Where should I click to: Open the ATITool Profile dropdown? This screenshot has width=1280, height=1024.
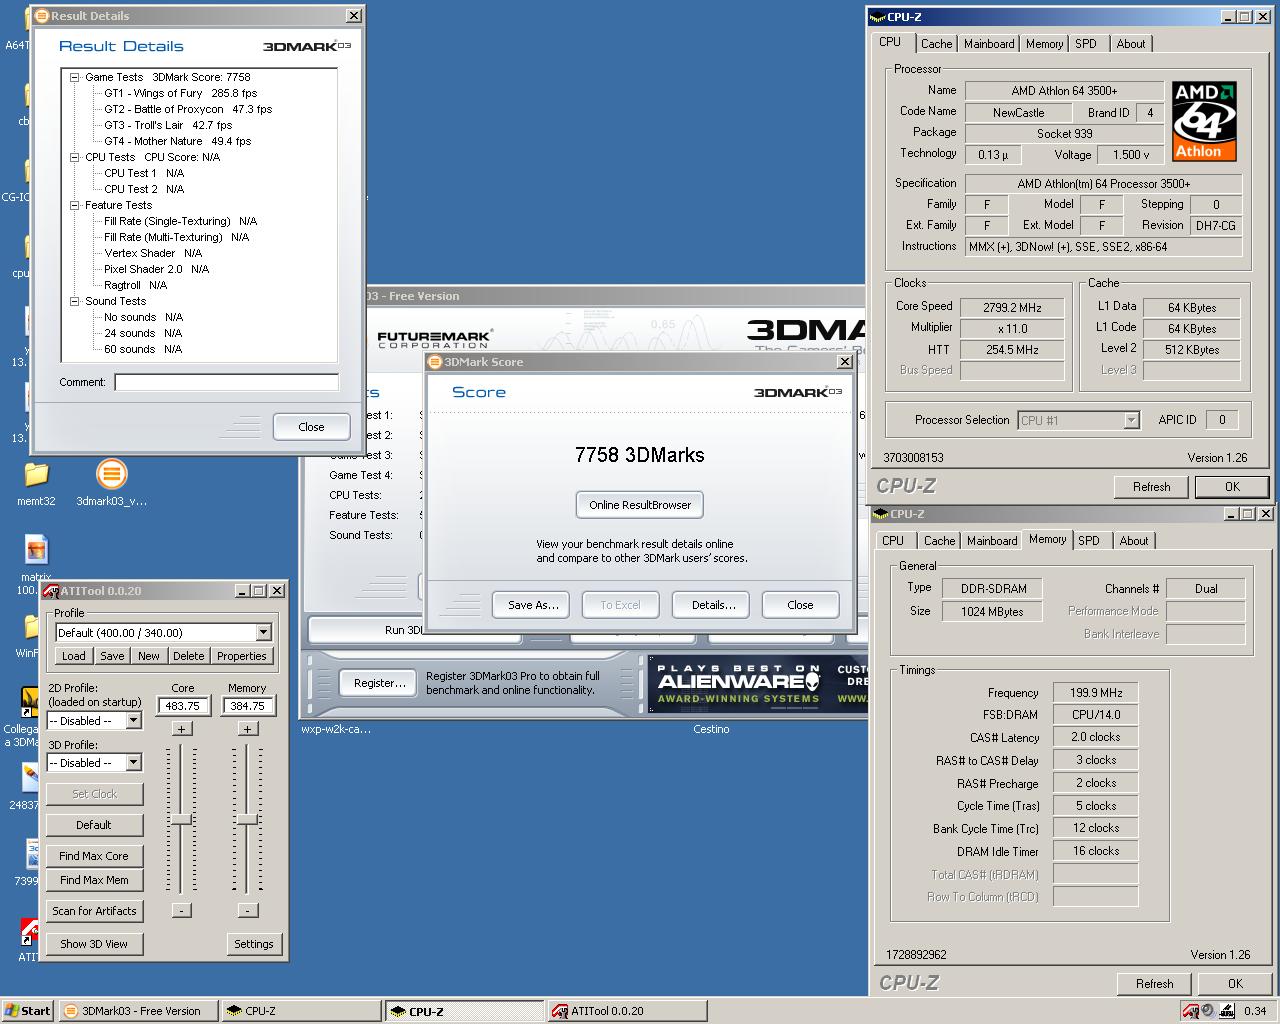pos(263,632)
